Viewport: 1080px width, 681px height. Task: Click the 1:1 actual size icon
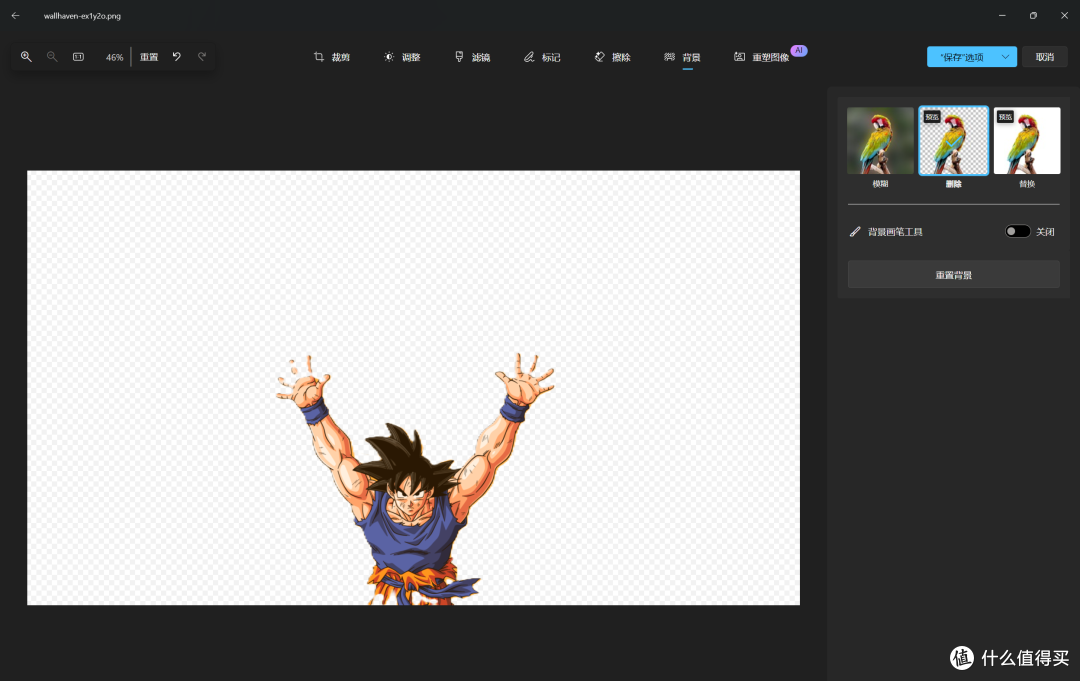pyautogui.click(x=79, y=56)
